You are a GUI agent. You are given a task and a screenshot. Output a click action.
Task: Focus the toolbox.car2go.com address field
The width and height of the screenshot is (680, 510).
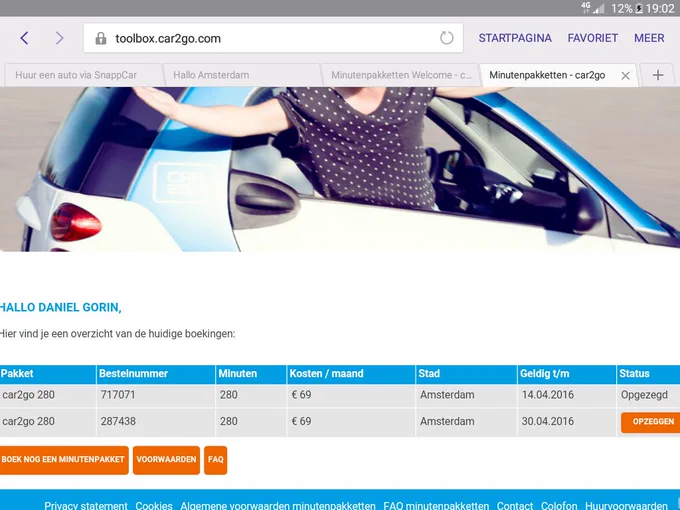[x=273, y=38]
